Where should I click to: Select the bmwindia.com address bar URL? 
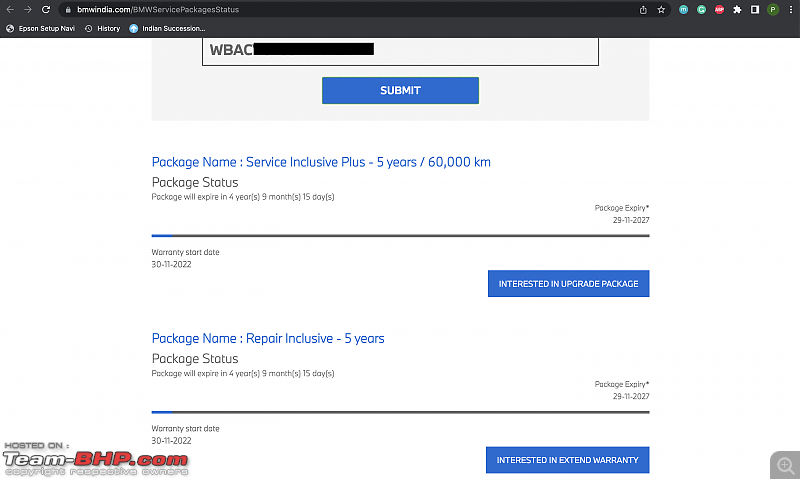coord(158,10)
